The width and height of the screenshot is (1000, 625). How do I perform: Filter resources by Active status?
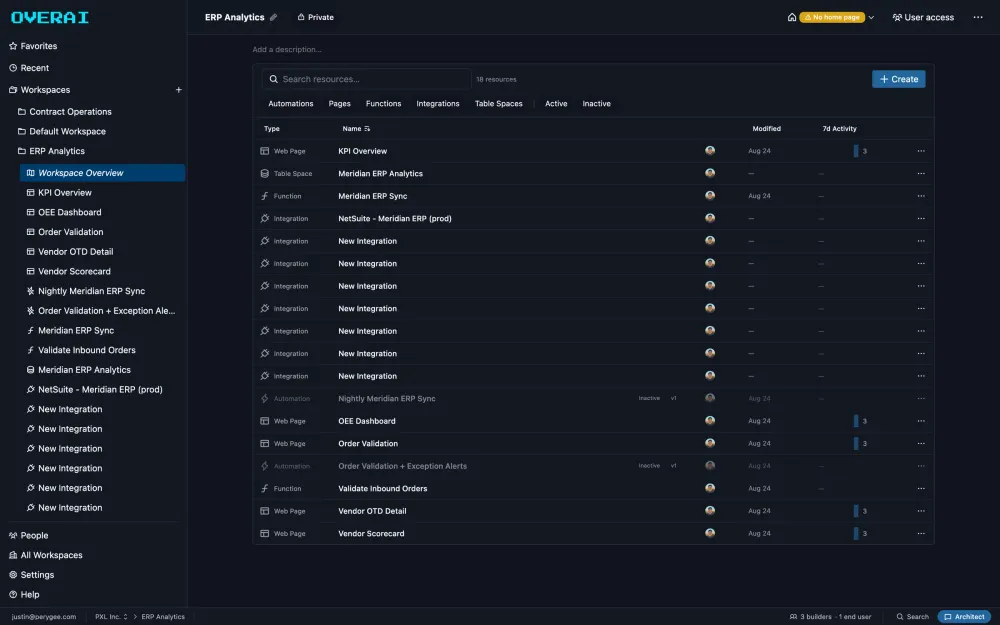[x=556, y=103]
